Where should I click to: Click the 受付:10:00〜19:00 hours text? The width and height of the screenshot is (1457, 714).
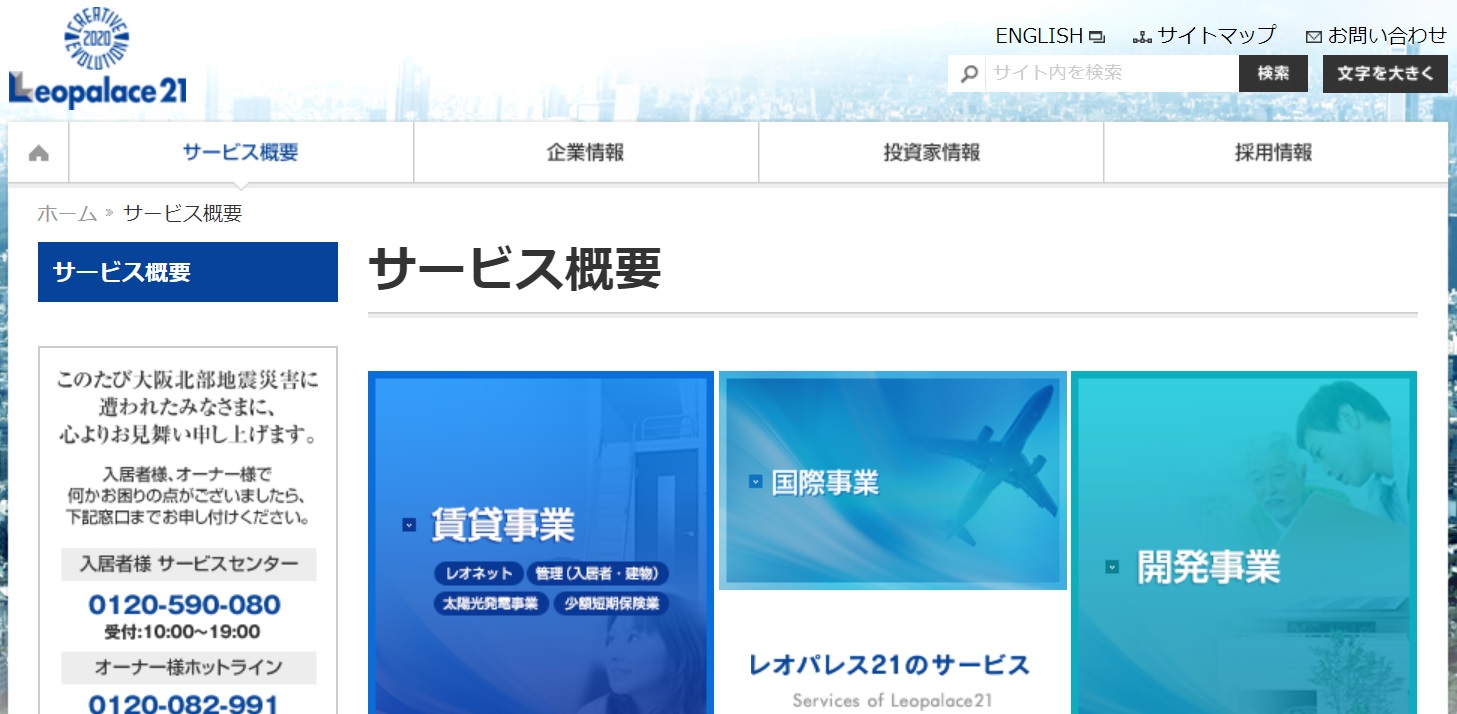pyautogui.click(x=182, y=632)
